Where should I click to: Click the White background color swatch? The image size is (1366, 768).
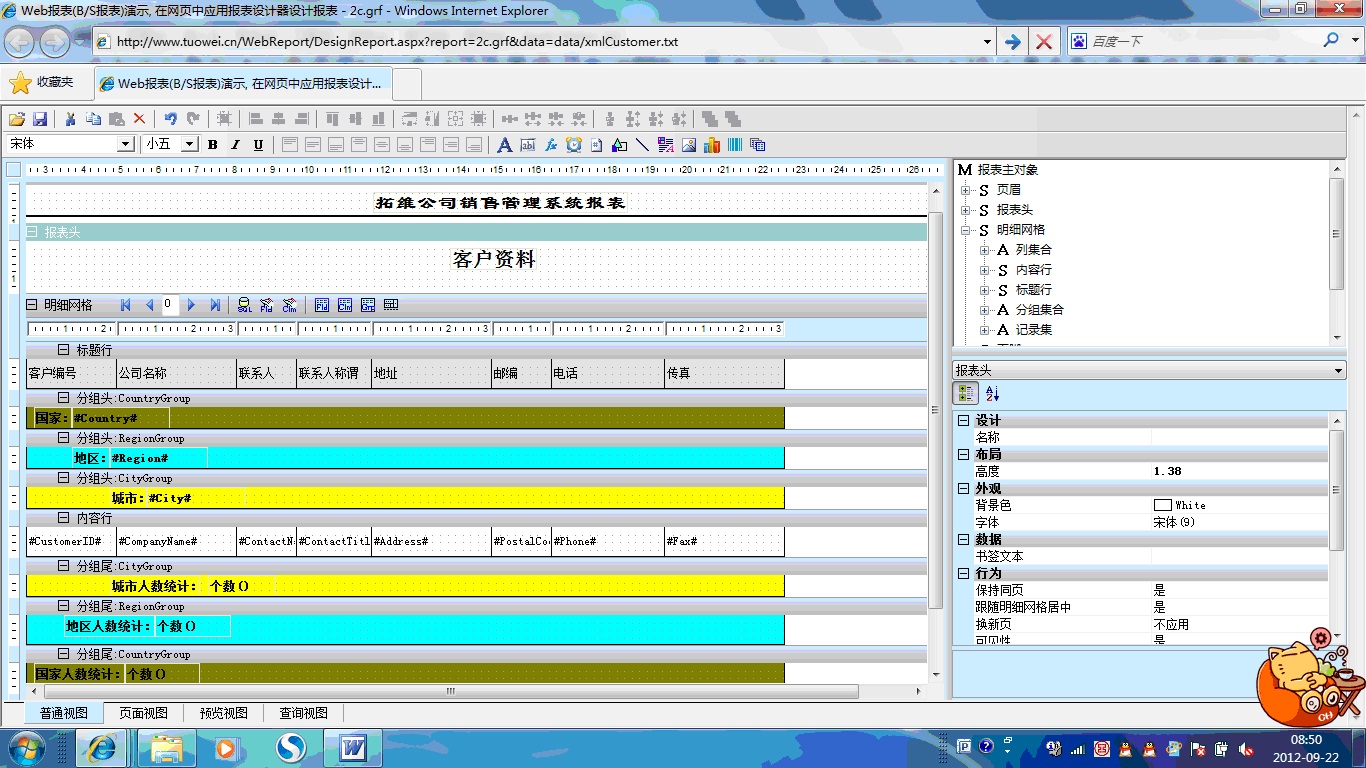click(1162, 505)
